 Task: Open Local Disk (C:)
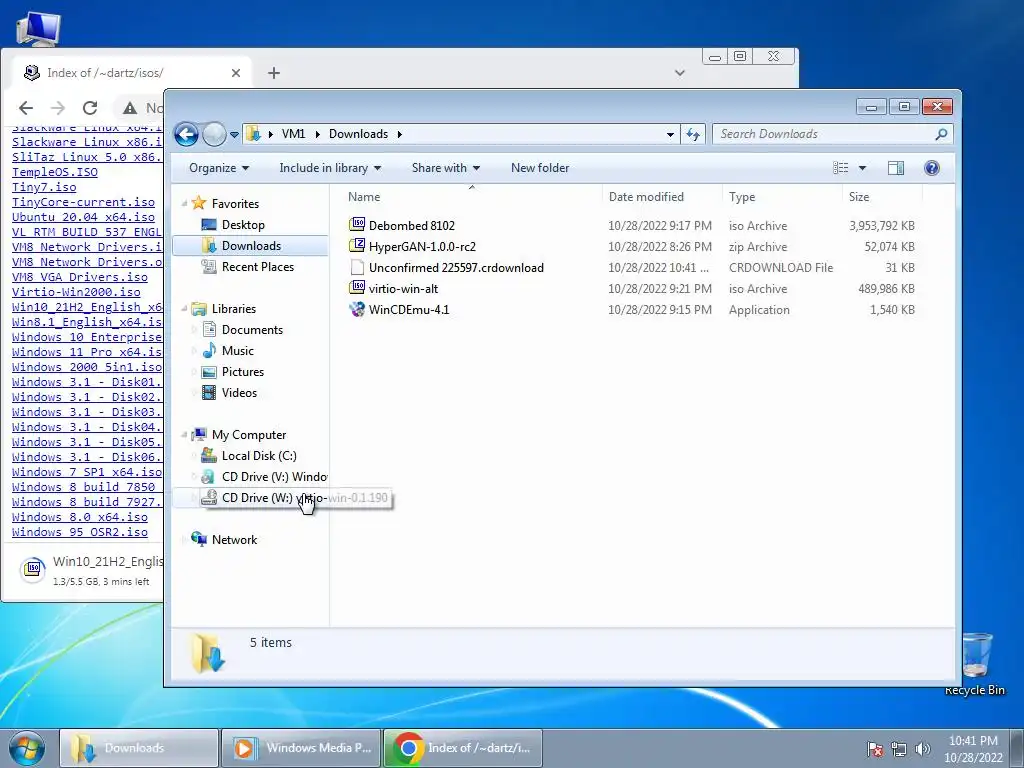tap(259, 456)
